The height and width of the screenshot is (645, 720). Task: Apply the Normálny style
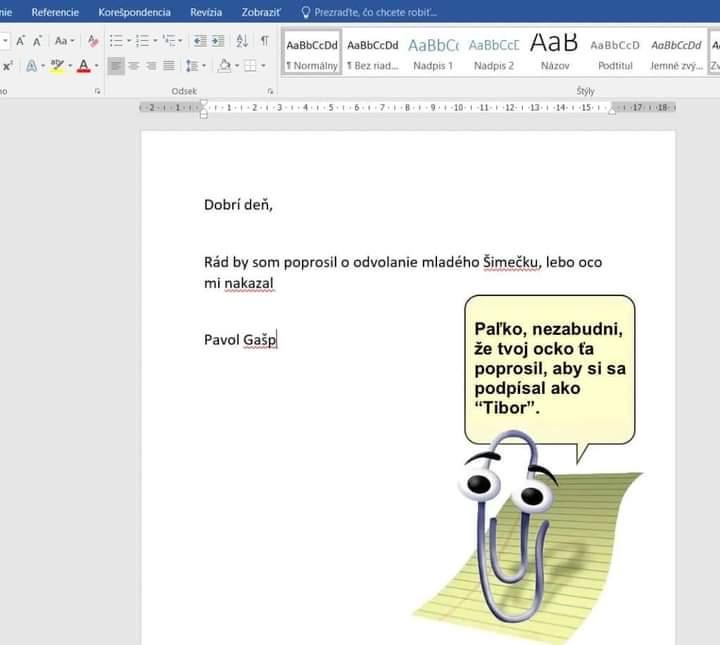pos(312,52)
